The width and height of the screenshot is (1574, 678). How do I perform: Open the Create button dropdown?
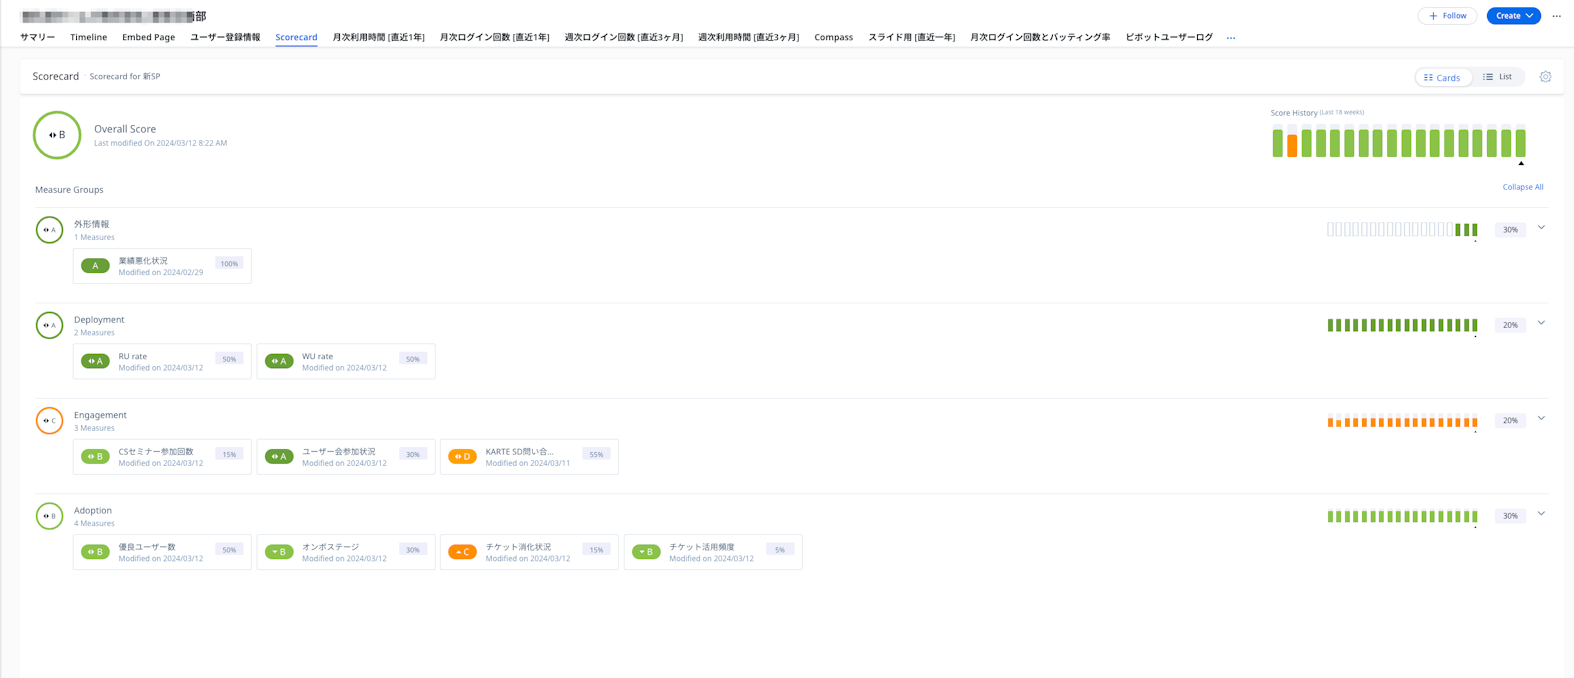tap(1513, 16)
